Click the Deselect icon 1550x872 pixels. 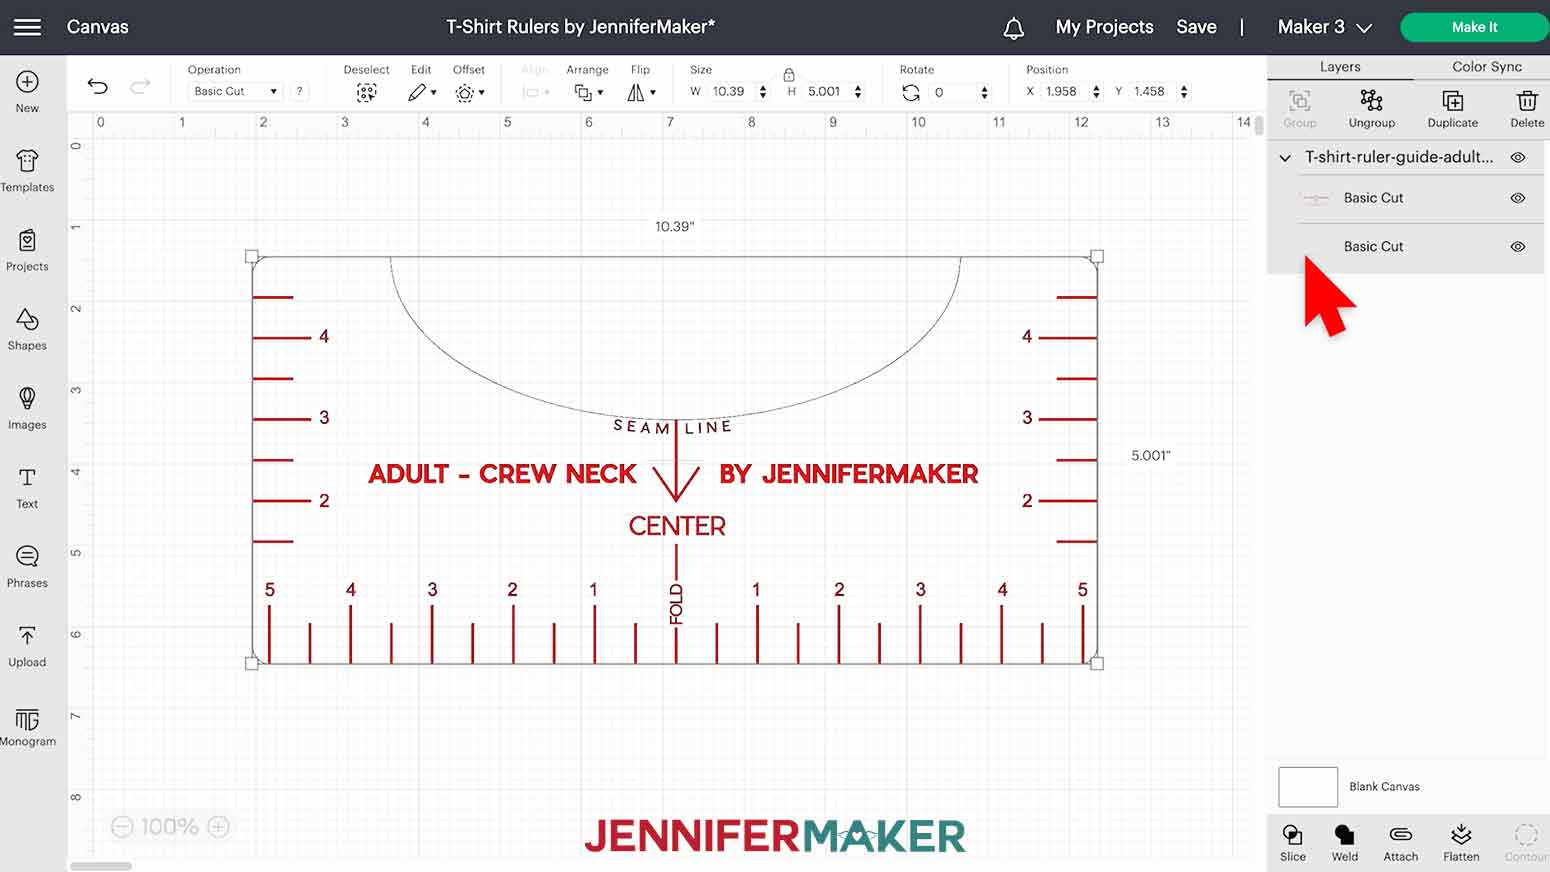(367, 92)
